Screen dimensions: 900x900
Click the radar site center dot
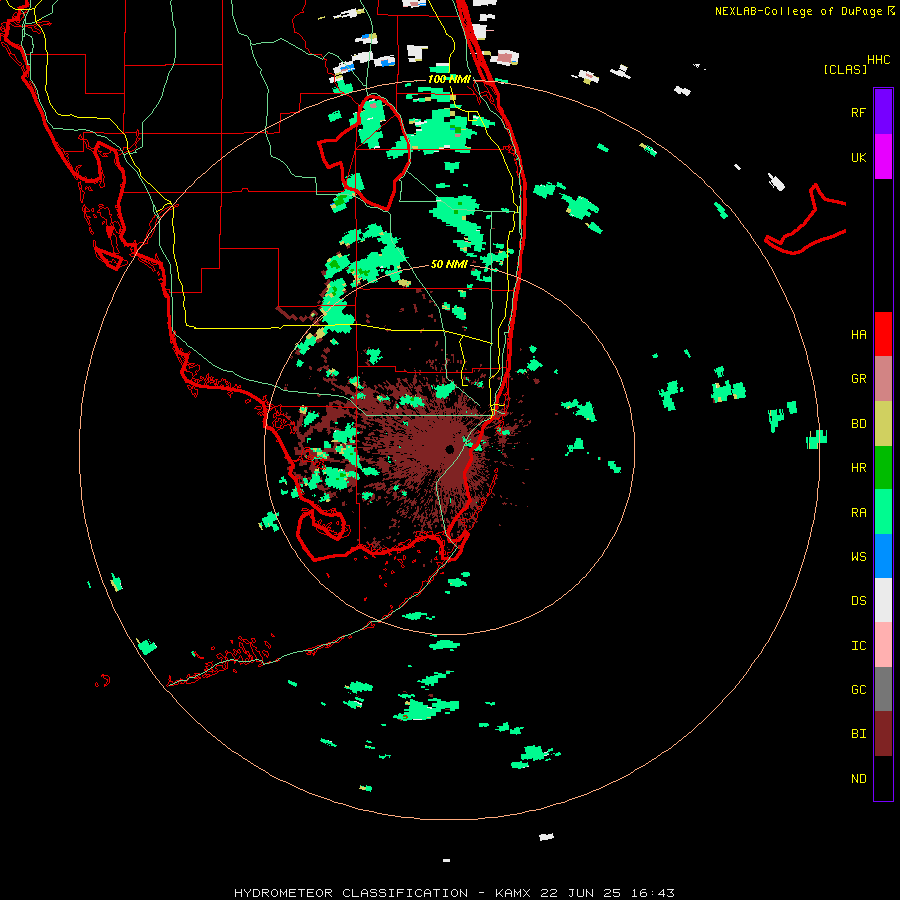pyautogui.click(x=449, y=449)
